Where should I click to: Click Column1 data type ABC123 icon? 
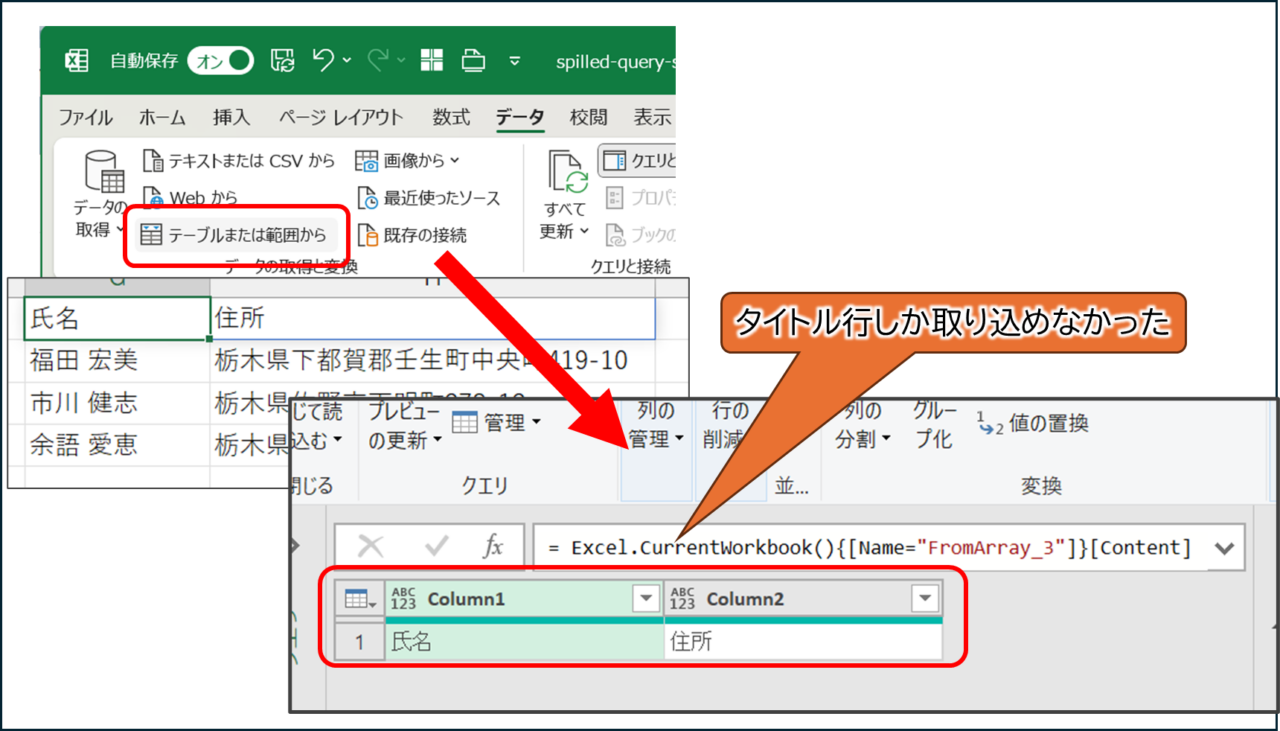[x=404, y=599]
